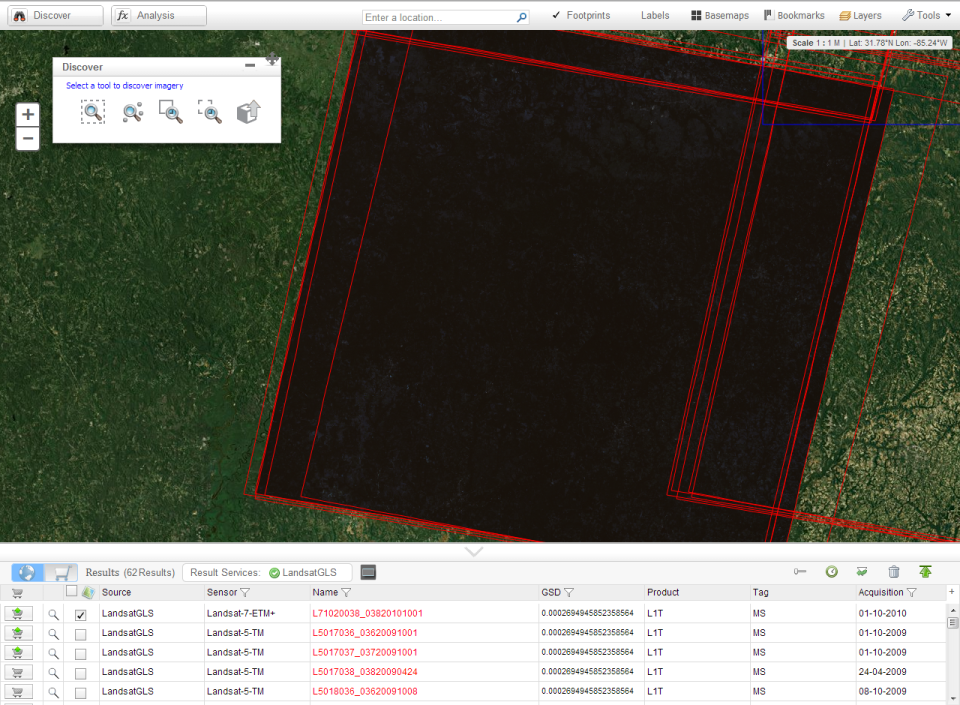Open the Basemaps menu
Viewport: 960px width, 705px height.
click(x=720, y=15)
